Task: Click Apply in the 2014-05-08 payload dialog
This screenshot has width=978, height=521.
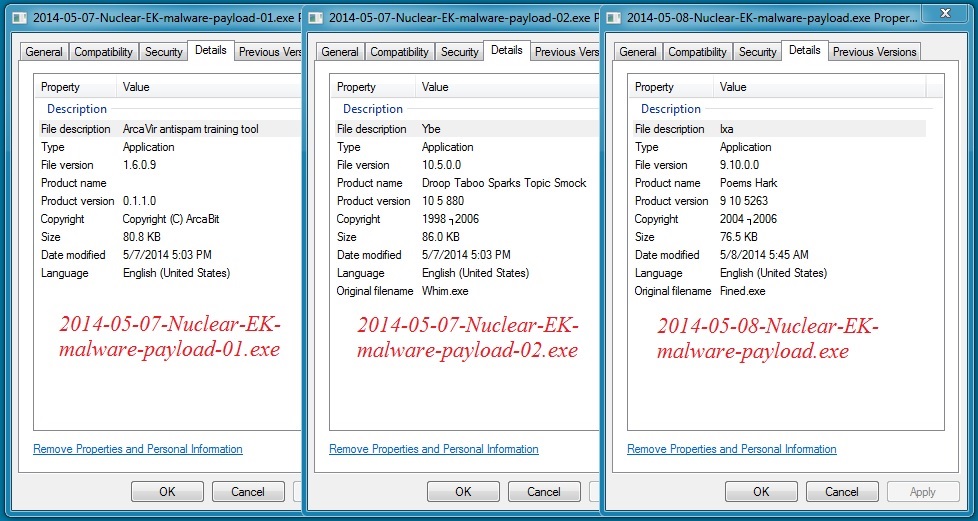Action: click(922, 491)
